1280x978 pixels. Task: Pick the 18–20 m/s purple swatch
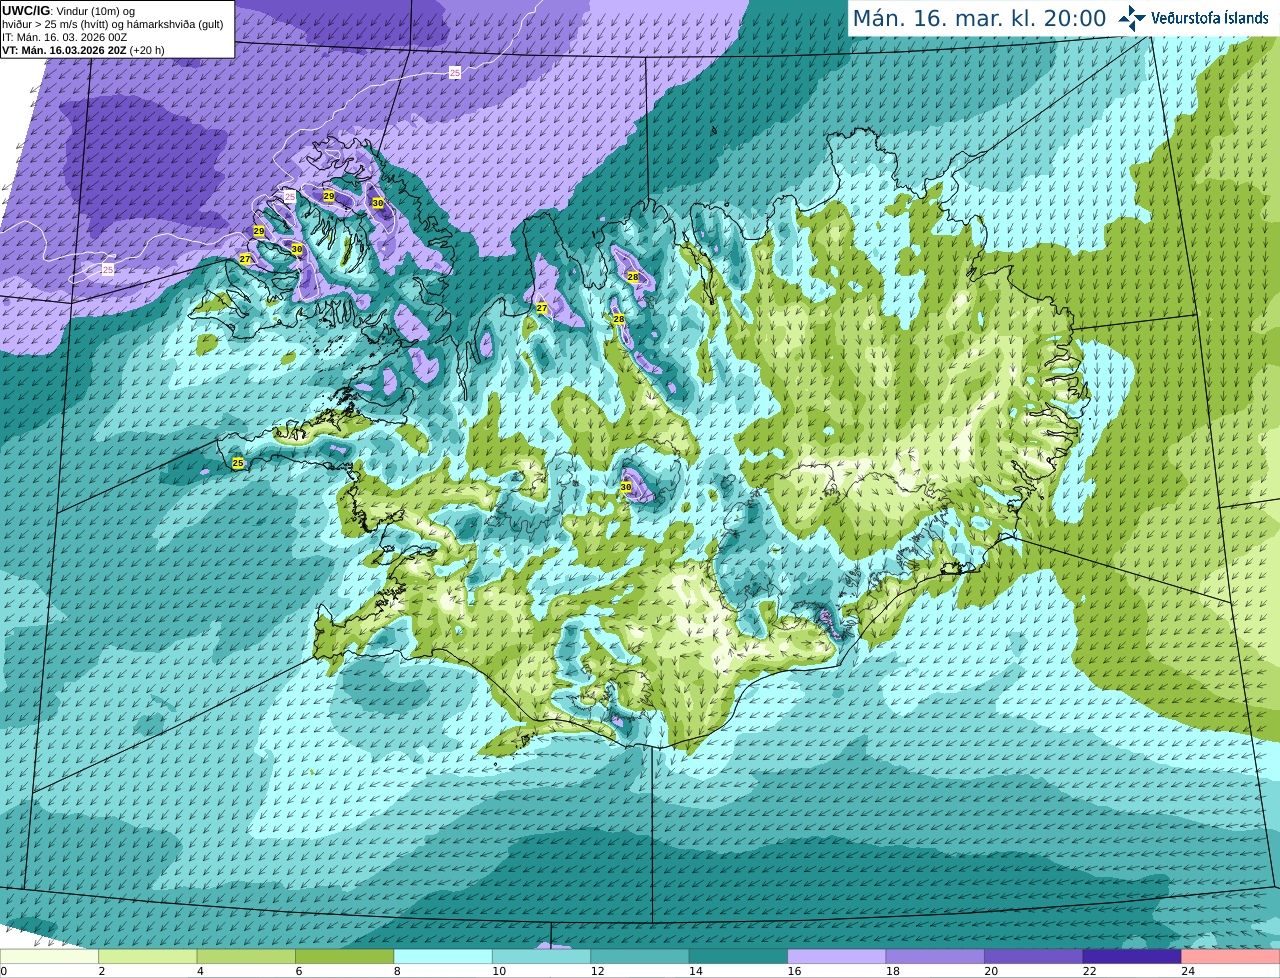(936, 956)
